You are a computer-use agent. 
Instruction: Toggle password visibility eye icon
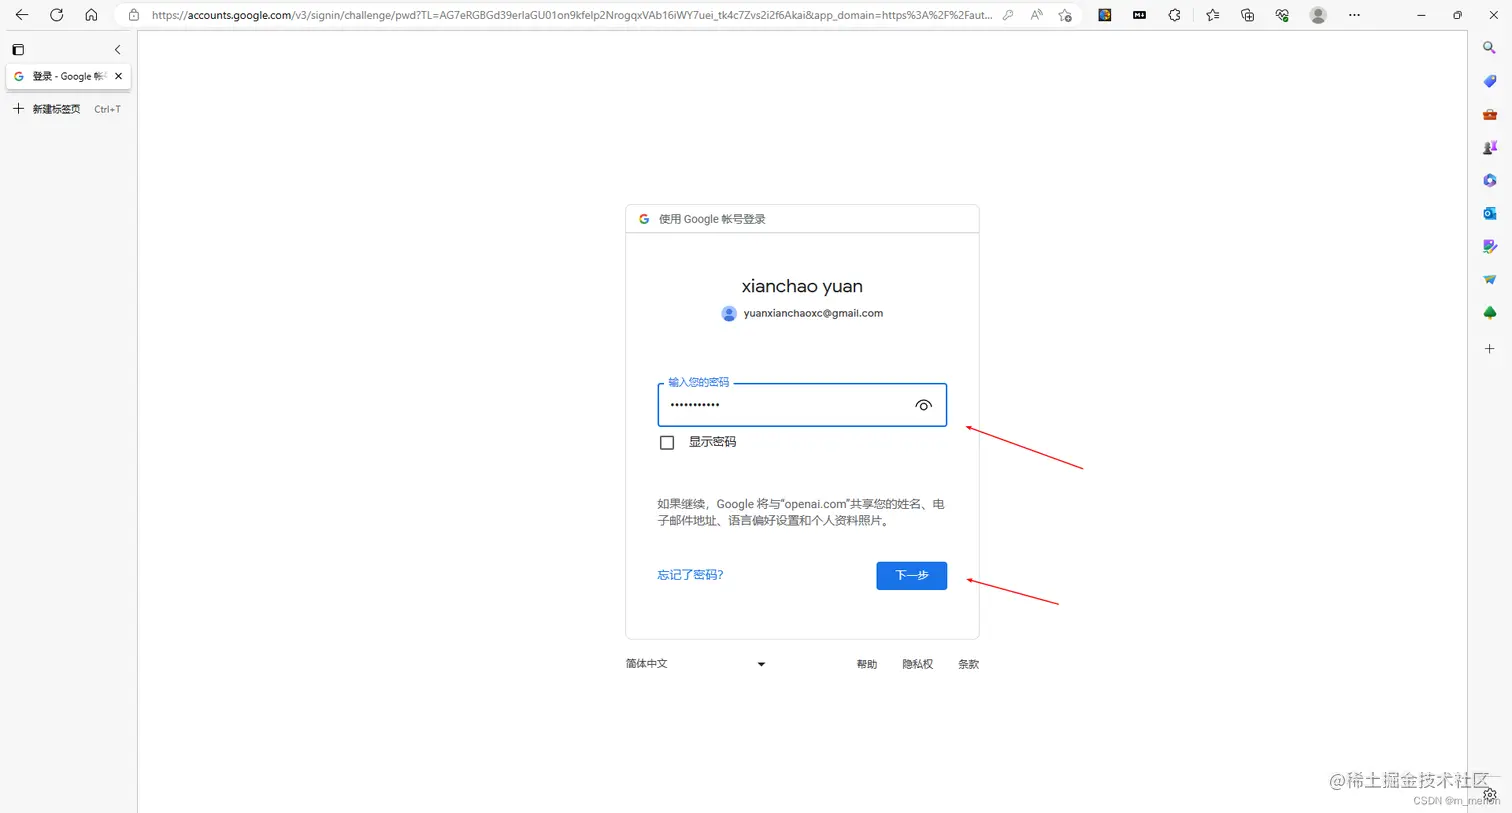click(x=923, y=405)
